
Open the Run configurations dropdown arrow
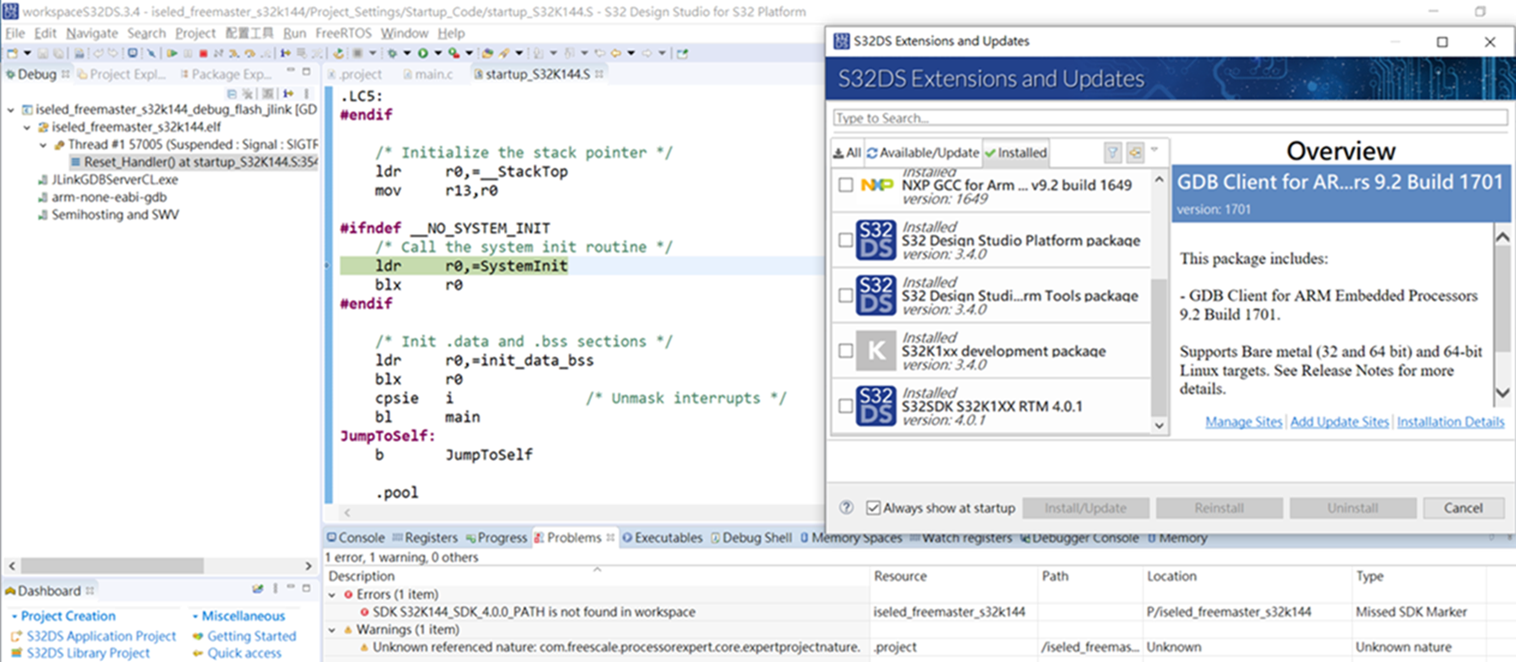[437, 52]
